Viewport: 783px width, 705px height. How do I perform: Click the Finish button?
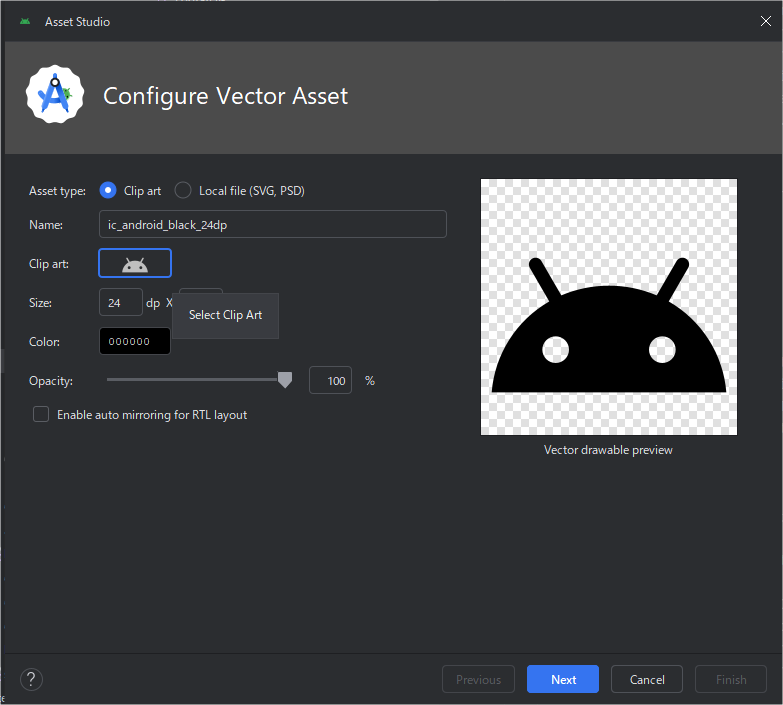click(731, 680)
